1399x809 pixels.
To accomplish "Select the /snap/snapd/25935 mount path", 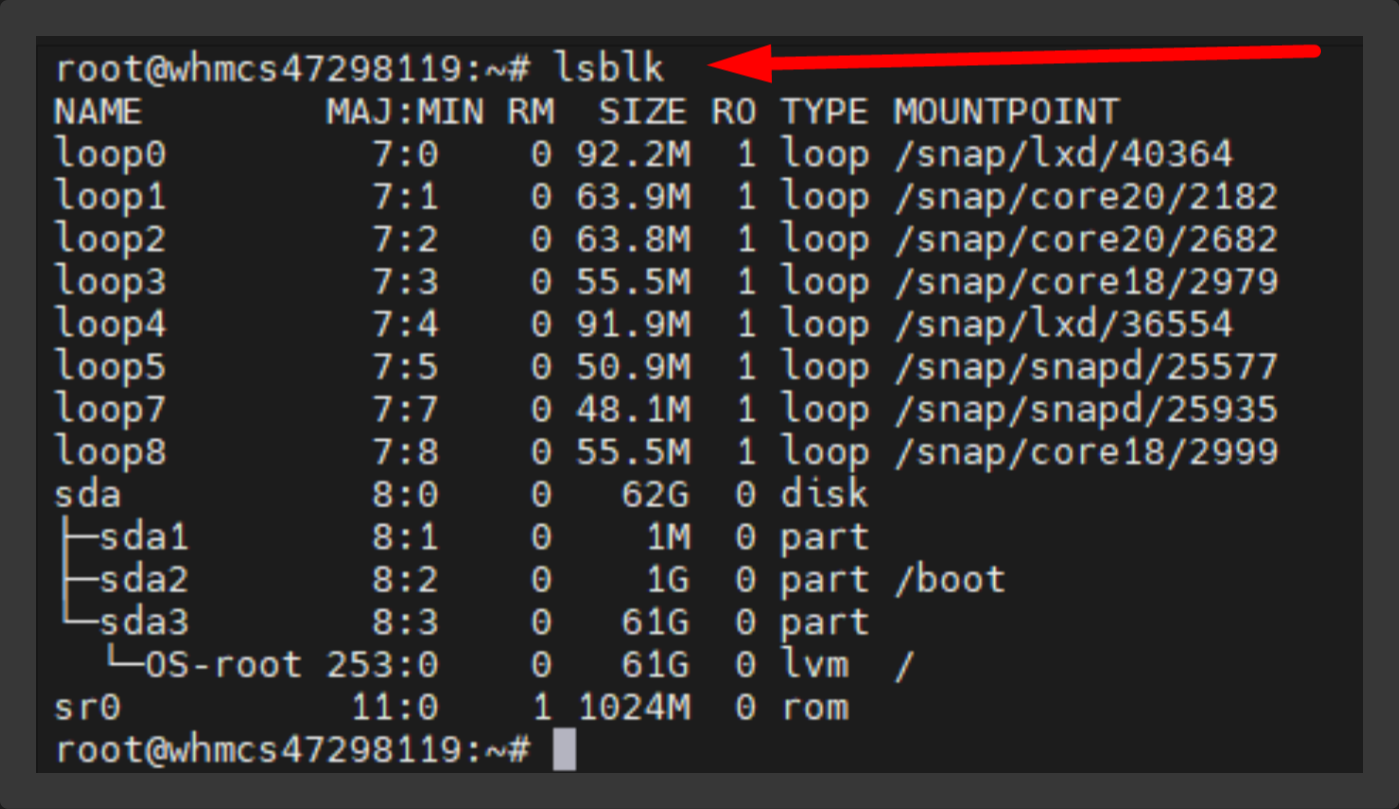I will point(1086,409).
